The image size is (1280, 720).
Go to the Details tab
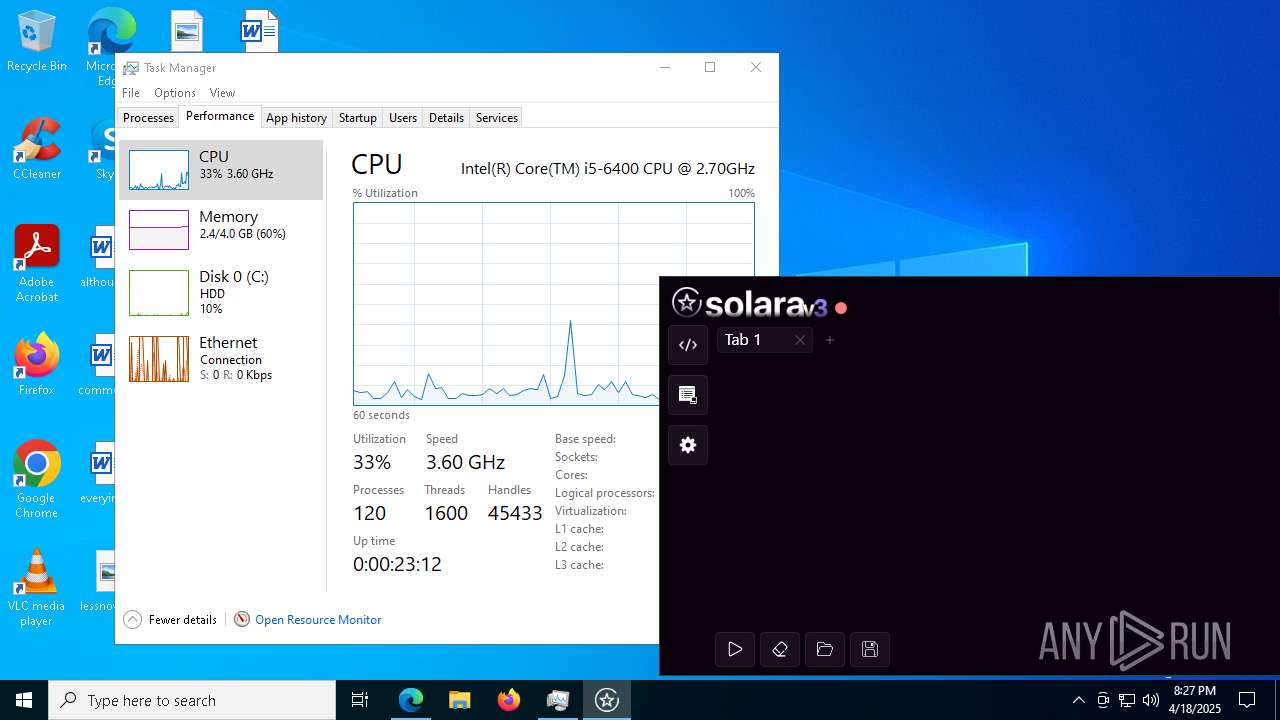click(x=446, y=117)
